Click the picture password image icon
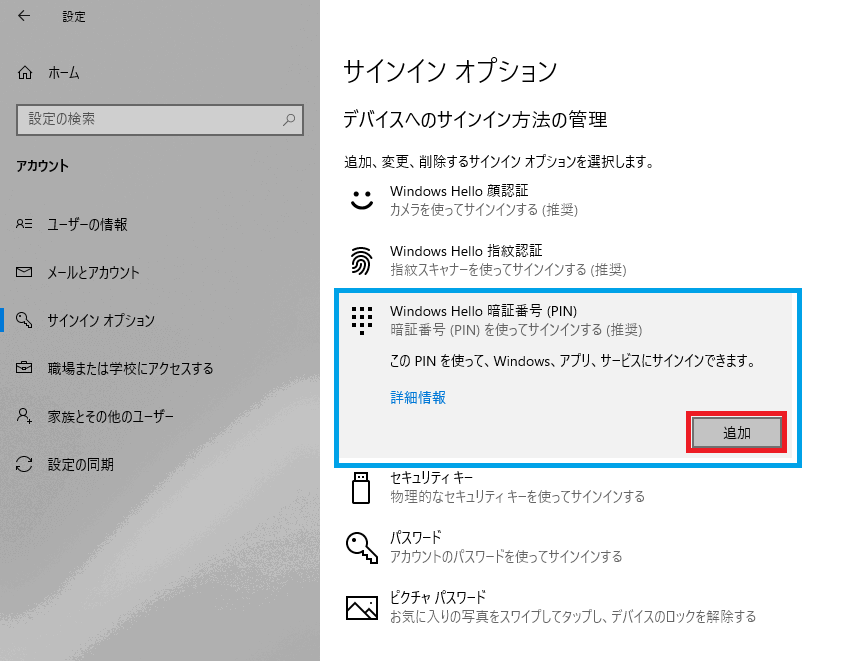The image size is (864, 661). point(361,608)
